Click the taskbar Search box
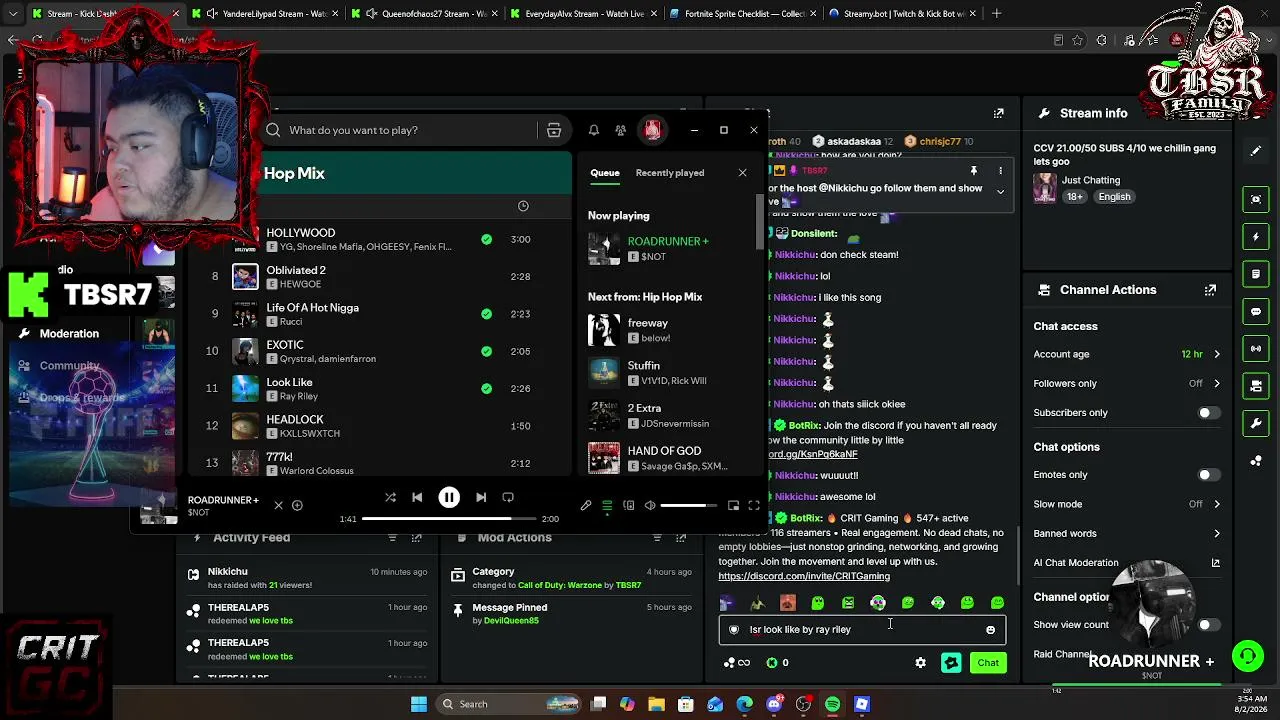 506,704
